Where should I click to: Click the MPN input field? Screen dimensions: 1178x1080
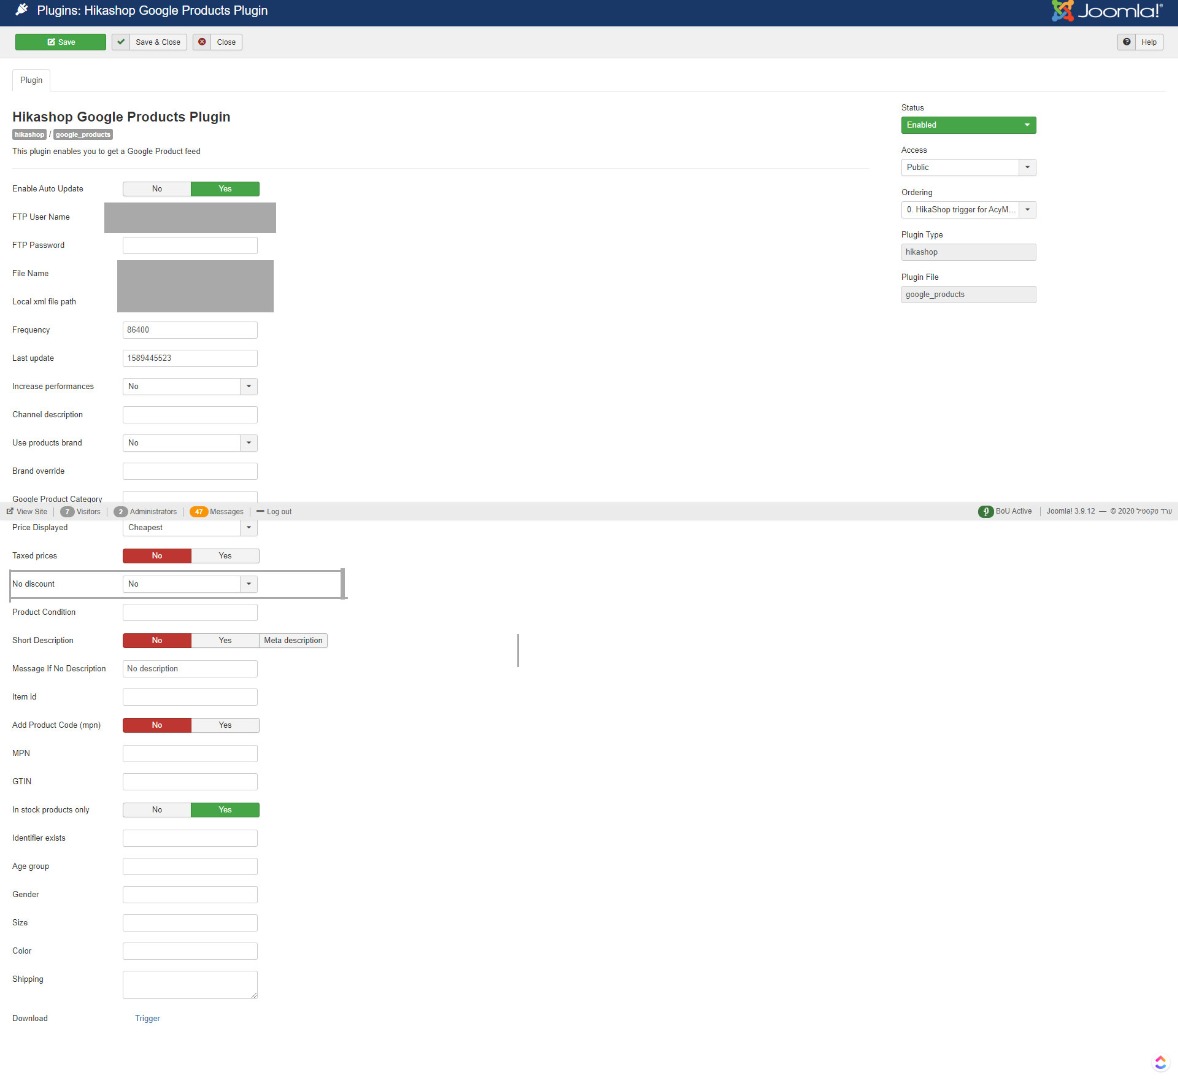tap(190, 753)
